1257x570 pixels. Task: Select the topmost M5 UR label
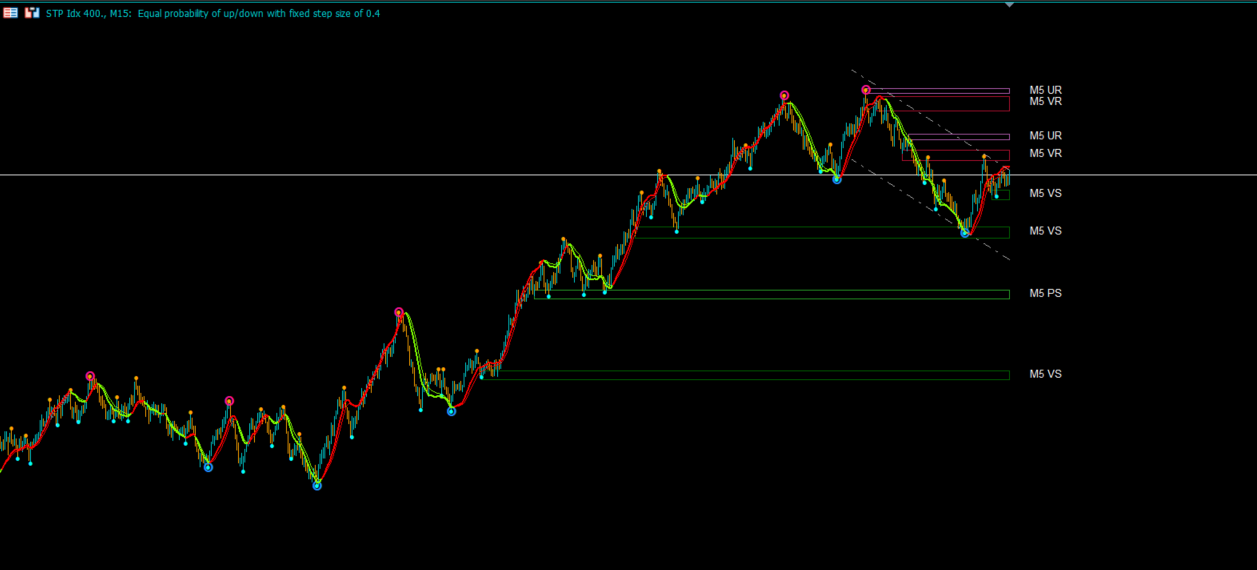click(1045, 90)
